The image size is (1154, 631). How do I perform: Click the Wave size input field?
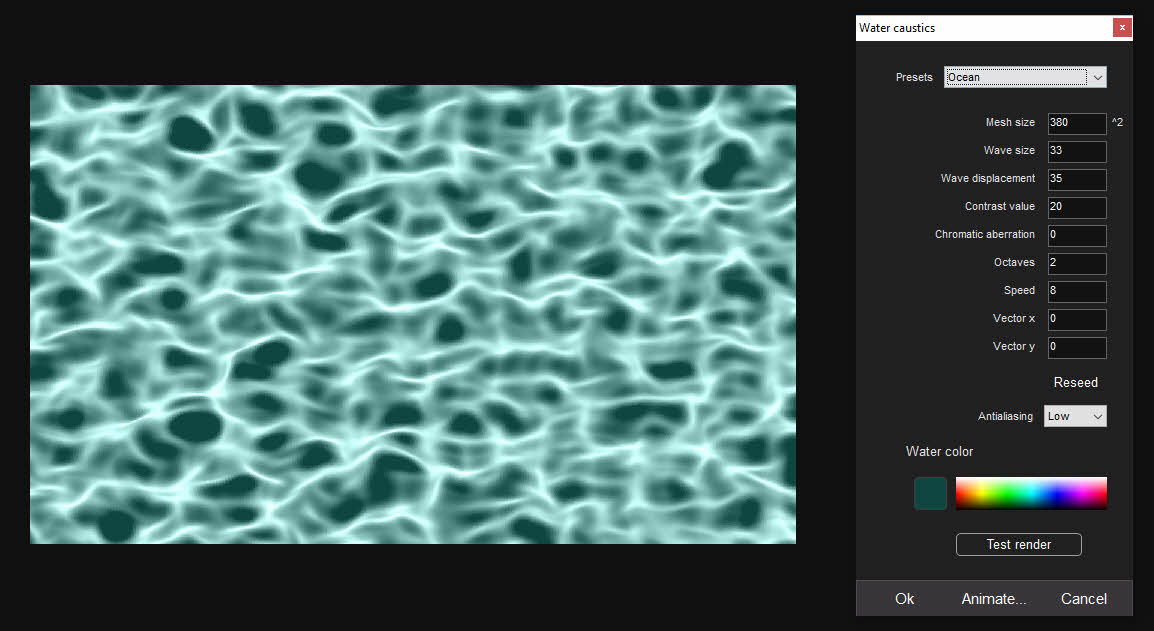coord(1076,151)
